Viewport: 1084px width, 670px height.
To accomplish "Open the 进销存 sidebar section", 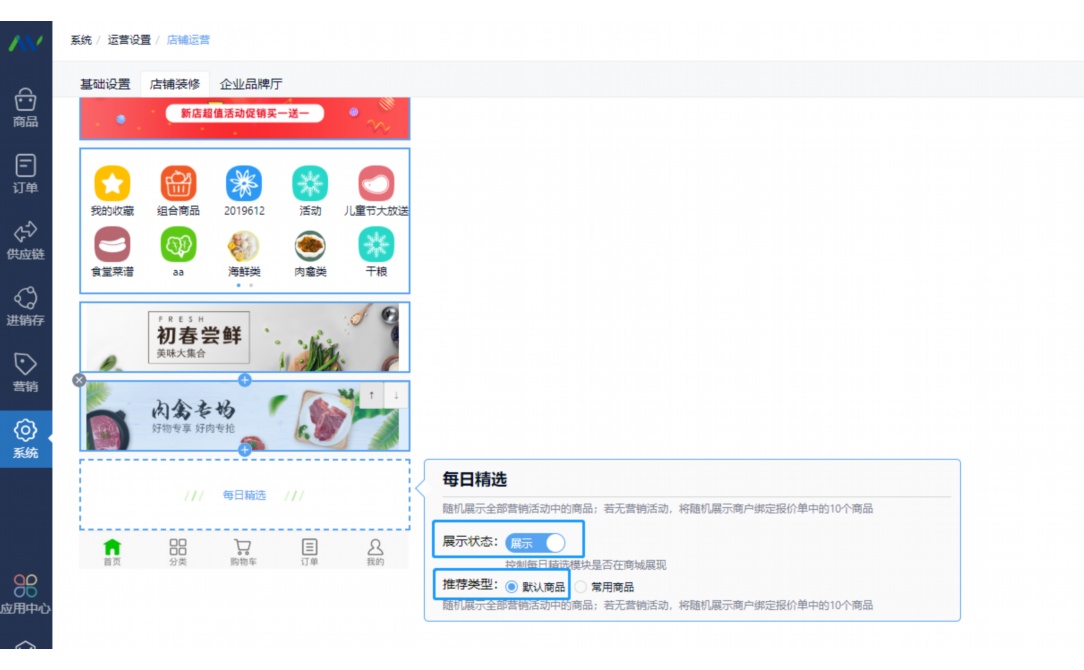I will tap(26, 307).
